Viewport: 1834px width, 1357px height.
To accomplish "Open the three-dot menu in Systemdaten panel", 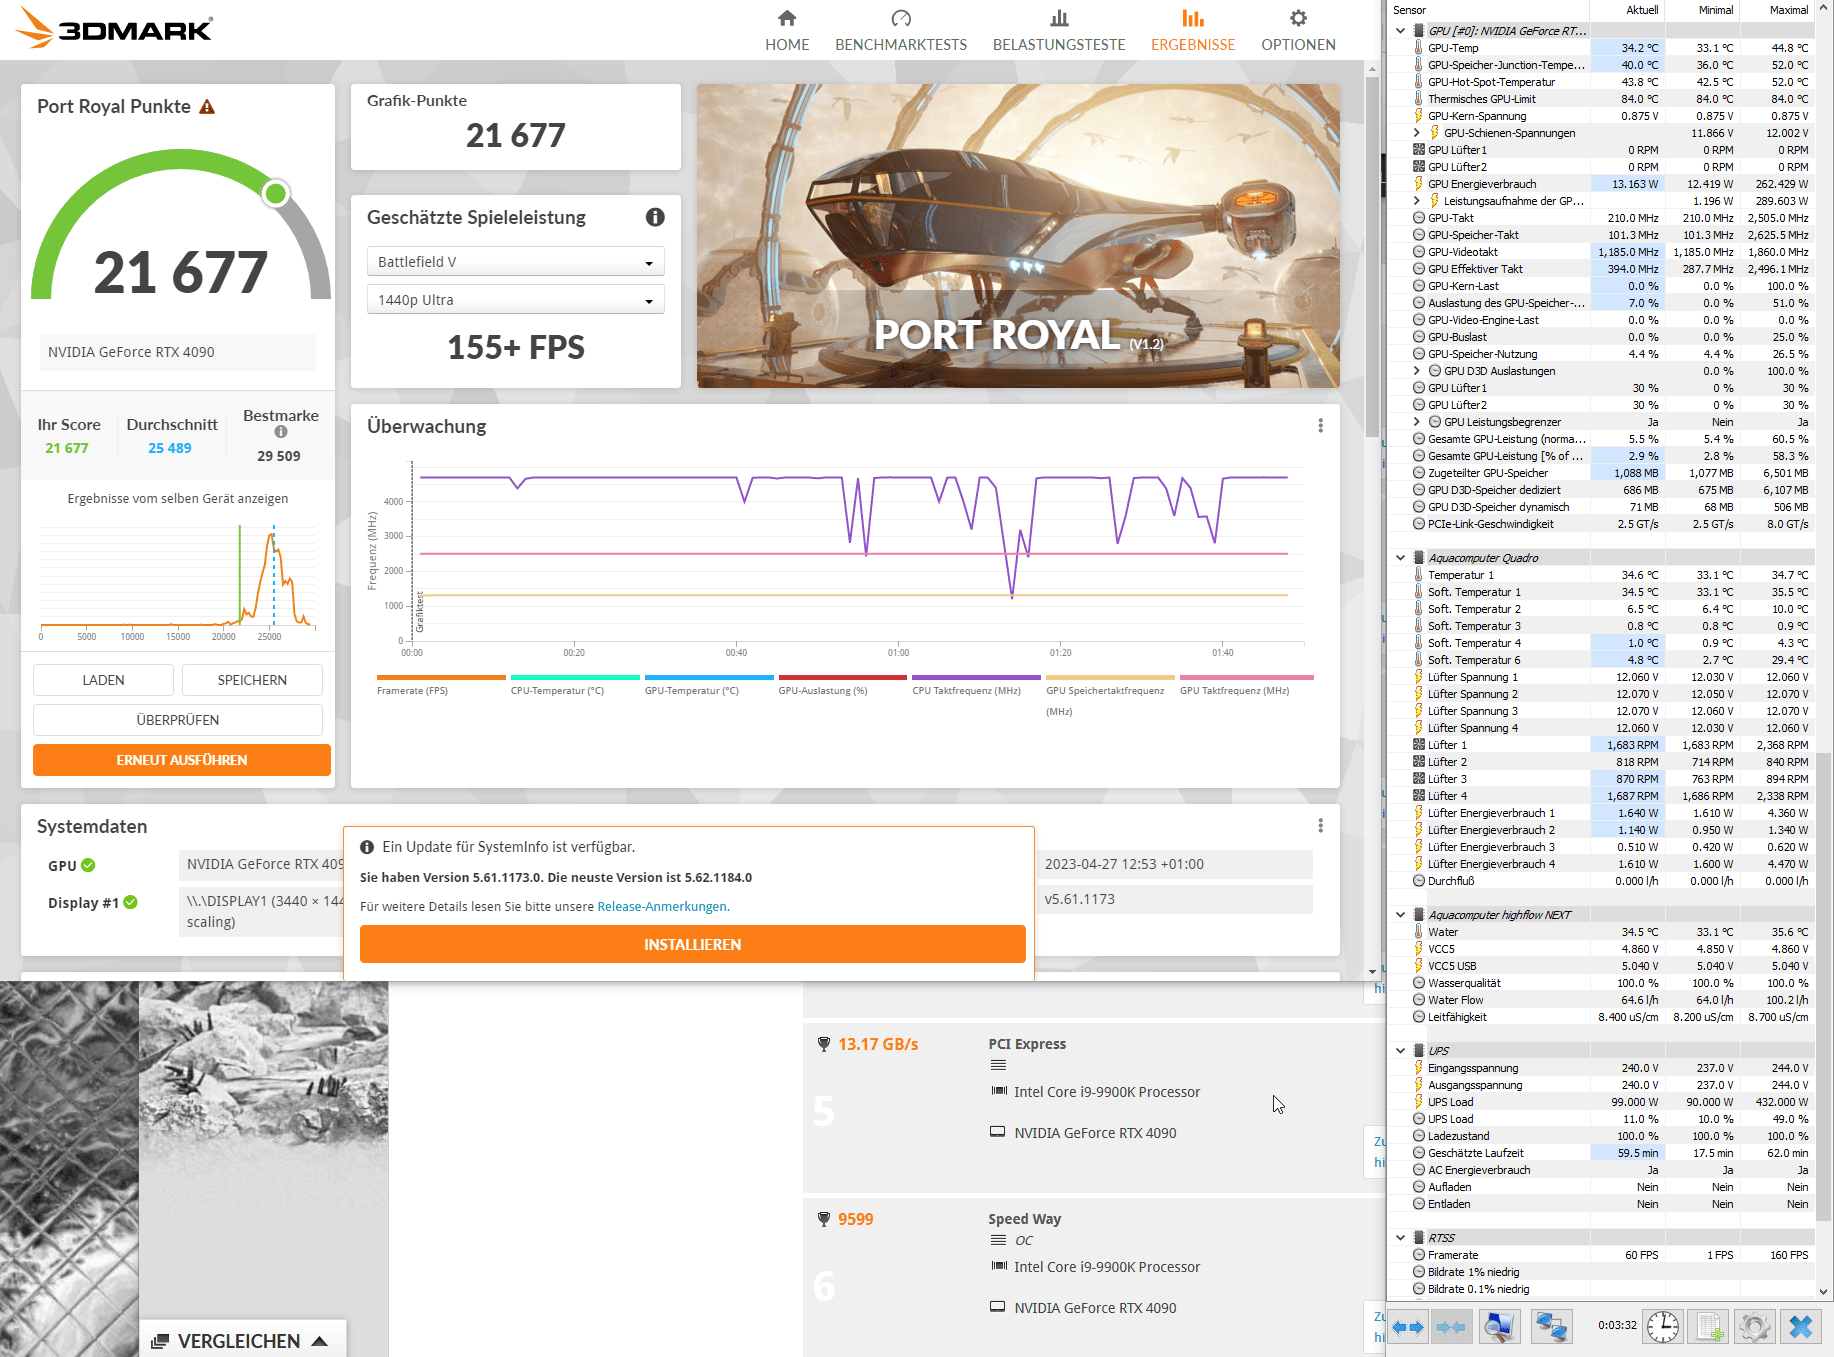I will tap(1320, 826).
